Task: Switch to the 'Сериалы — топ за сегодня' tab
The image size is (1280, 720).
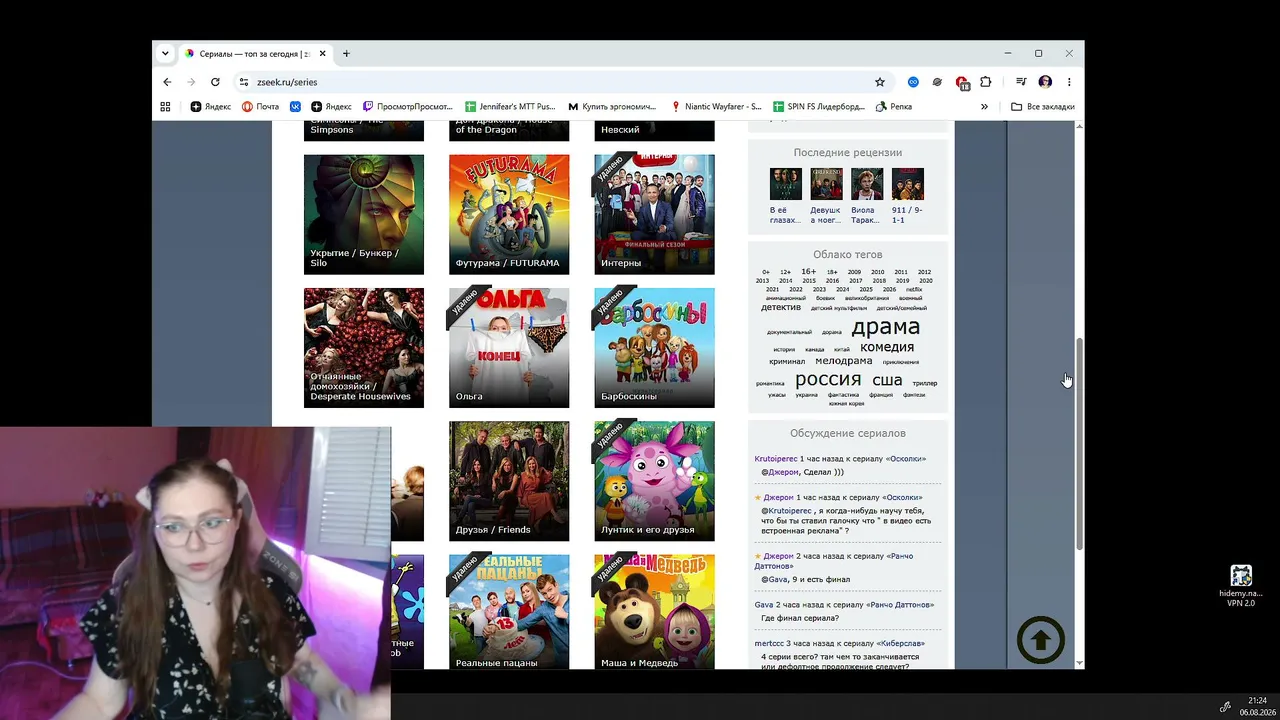Action: click(x=254, y=53)
